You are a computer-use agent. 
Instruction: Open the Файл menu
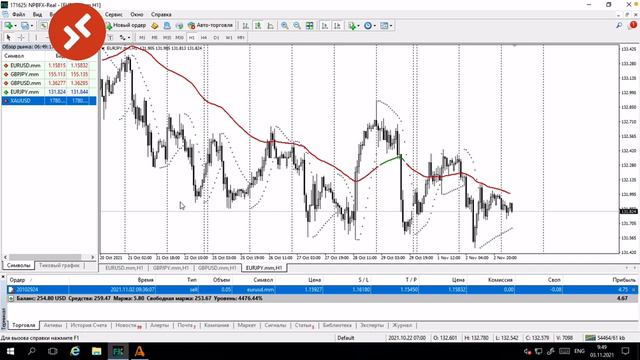point(19,14)
